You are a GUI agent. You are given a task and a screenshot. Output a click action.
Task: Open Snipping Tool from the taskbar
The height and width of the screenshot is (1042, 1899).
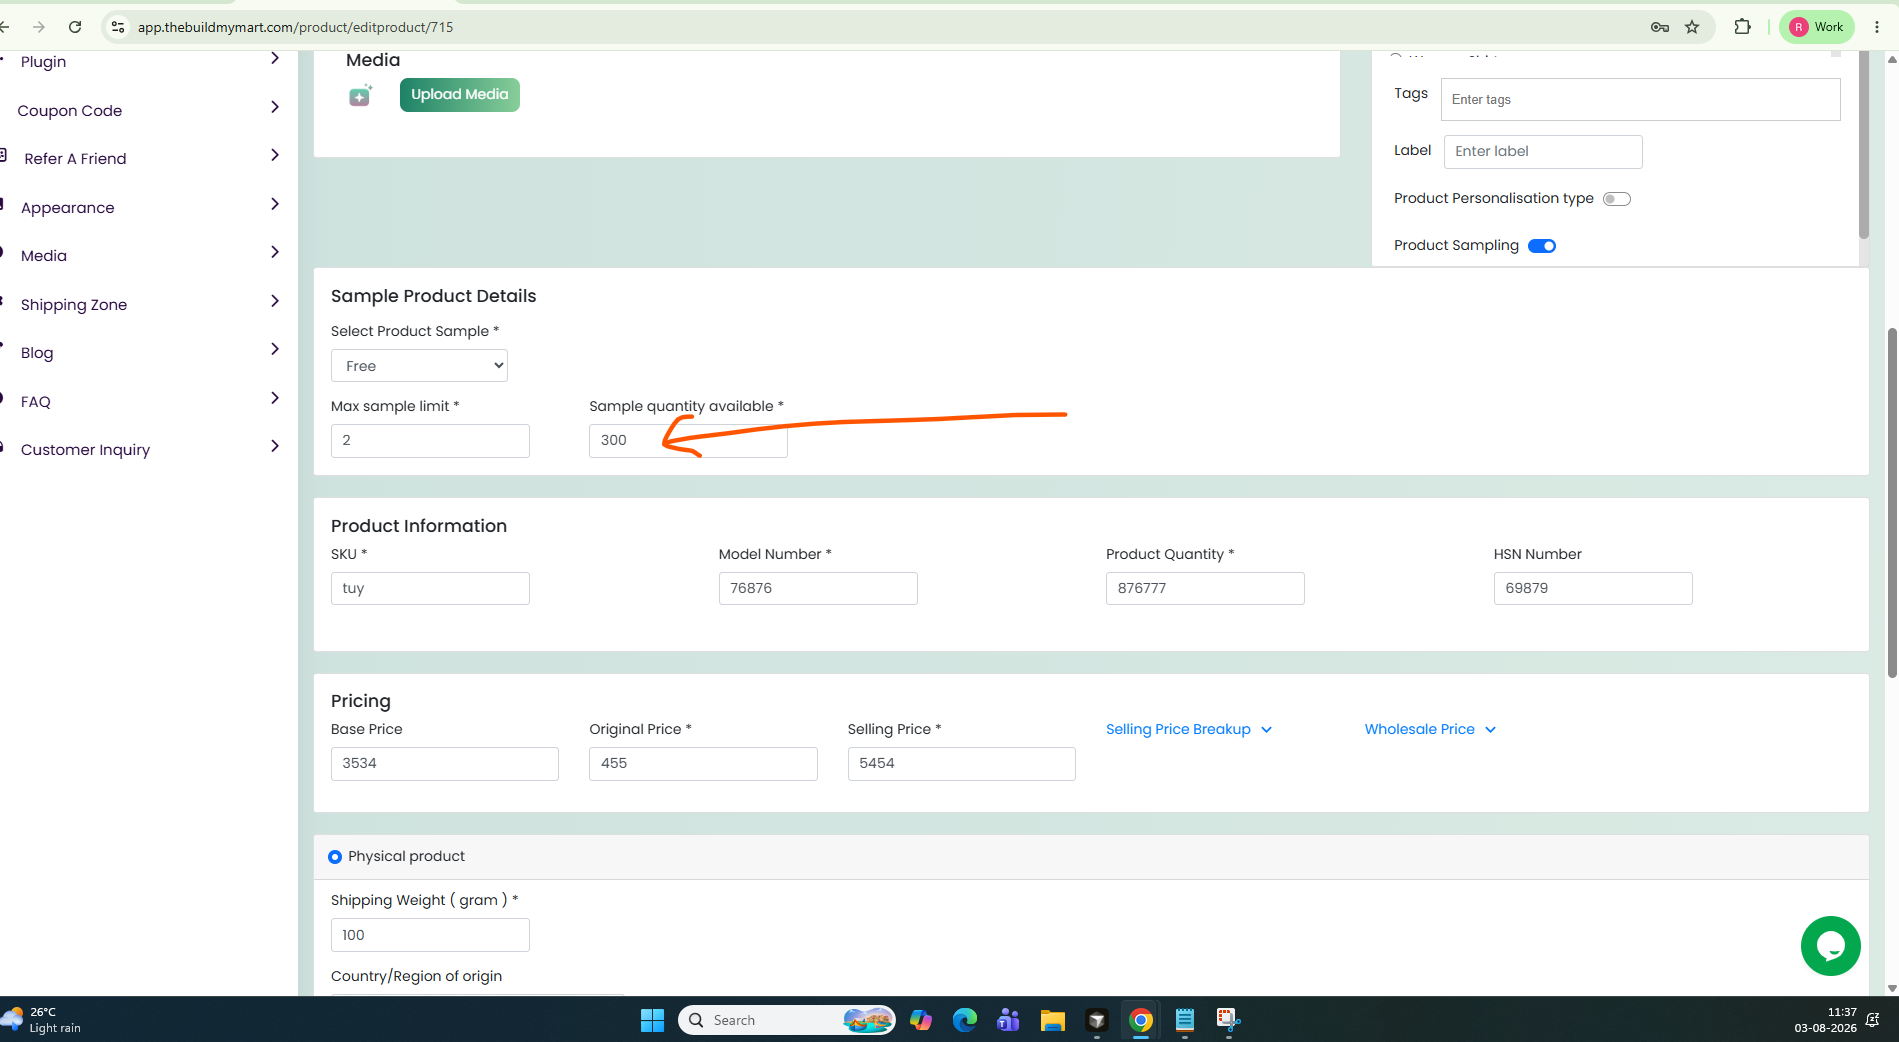(x=1229, y=1020)
